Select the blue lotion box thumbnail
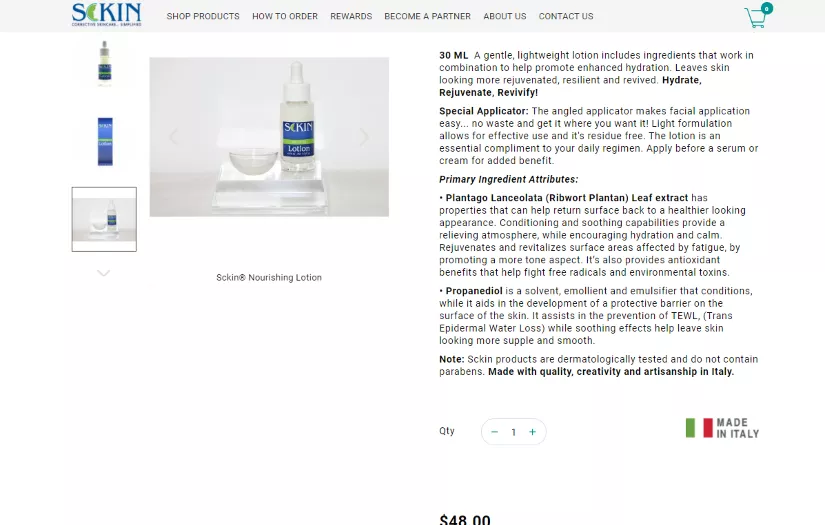This screenshot has height=525, width=825. (x=105, y=142)
